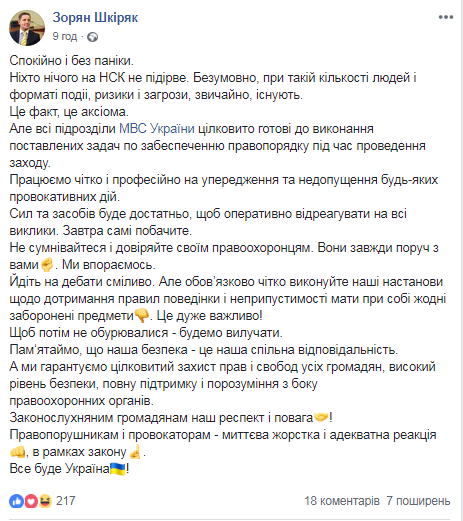Click the globe public audience icon

point(92,37)
